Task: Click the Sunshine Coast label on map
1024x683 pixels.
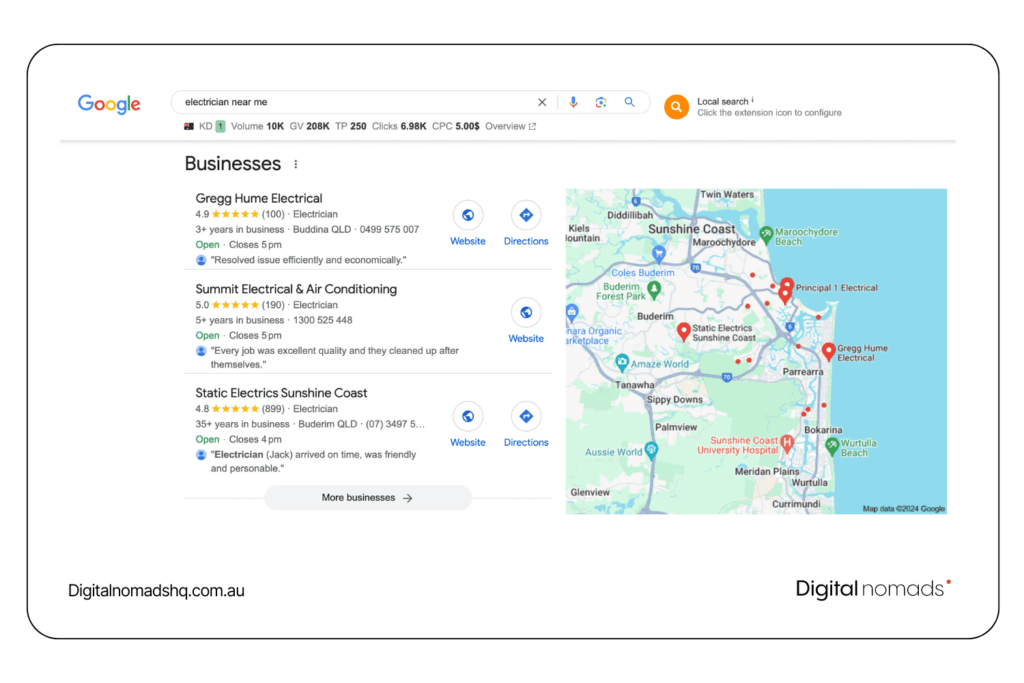Action: [692, 229]
